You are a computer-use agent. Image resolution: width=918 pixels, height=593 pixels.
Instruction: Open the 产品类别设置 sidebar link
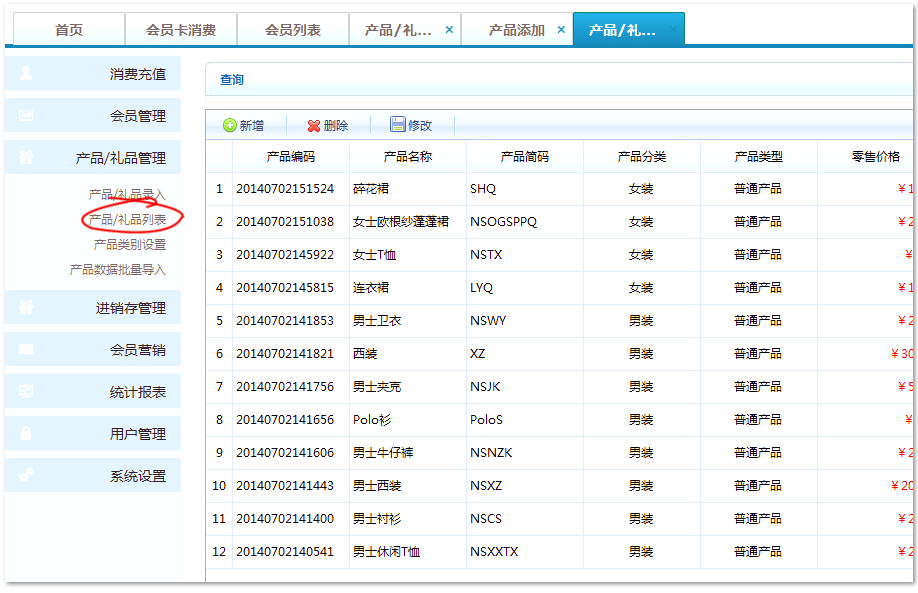point(130,244)
